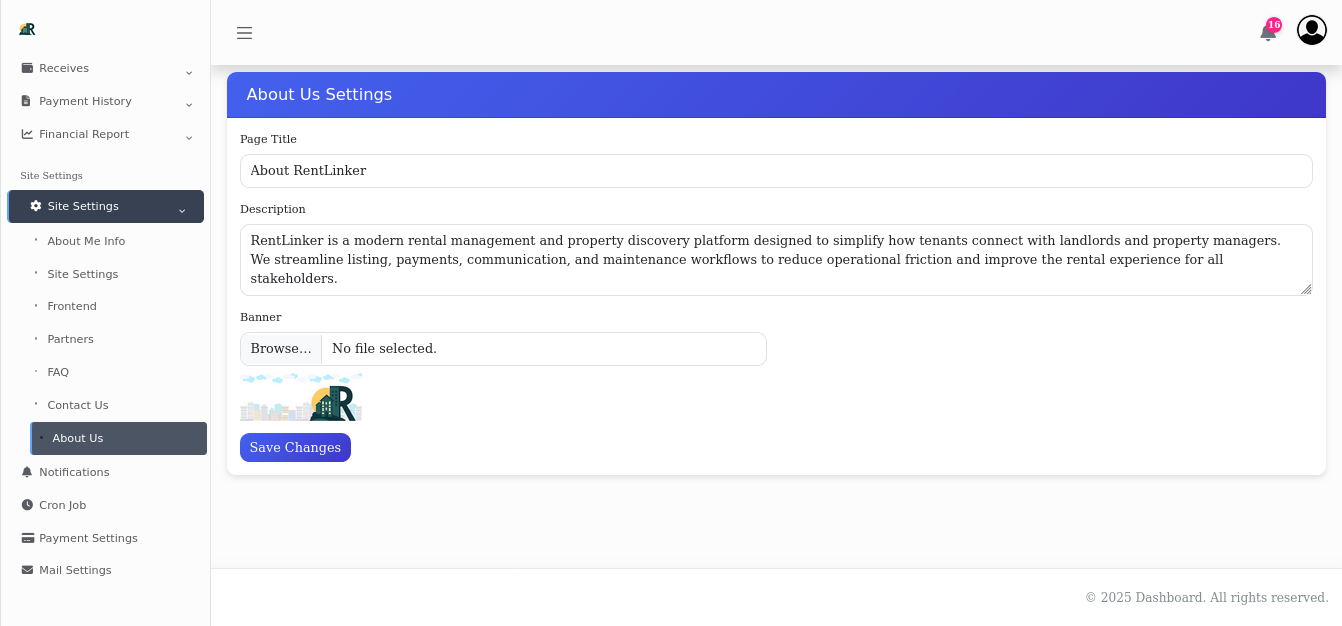Click the Notifications bell icon in sidebar
The height and width of the screenshot is (626, 1342).
(27, 471)
